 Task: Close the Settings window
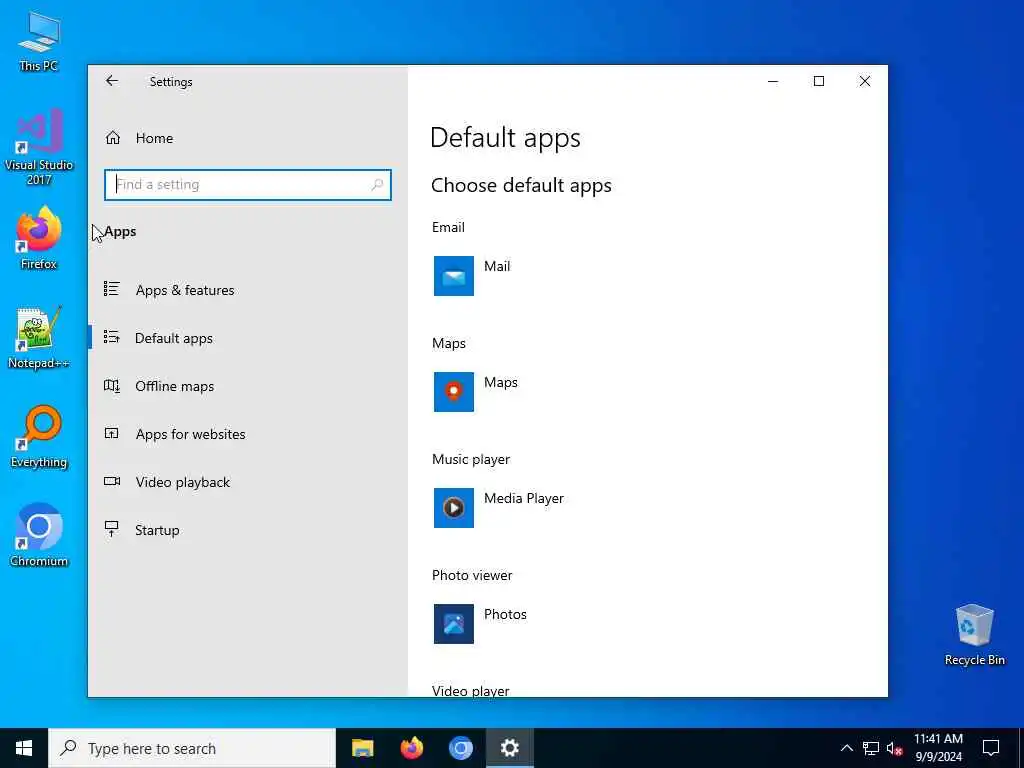tap(865, 81)
